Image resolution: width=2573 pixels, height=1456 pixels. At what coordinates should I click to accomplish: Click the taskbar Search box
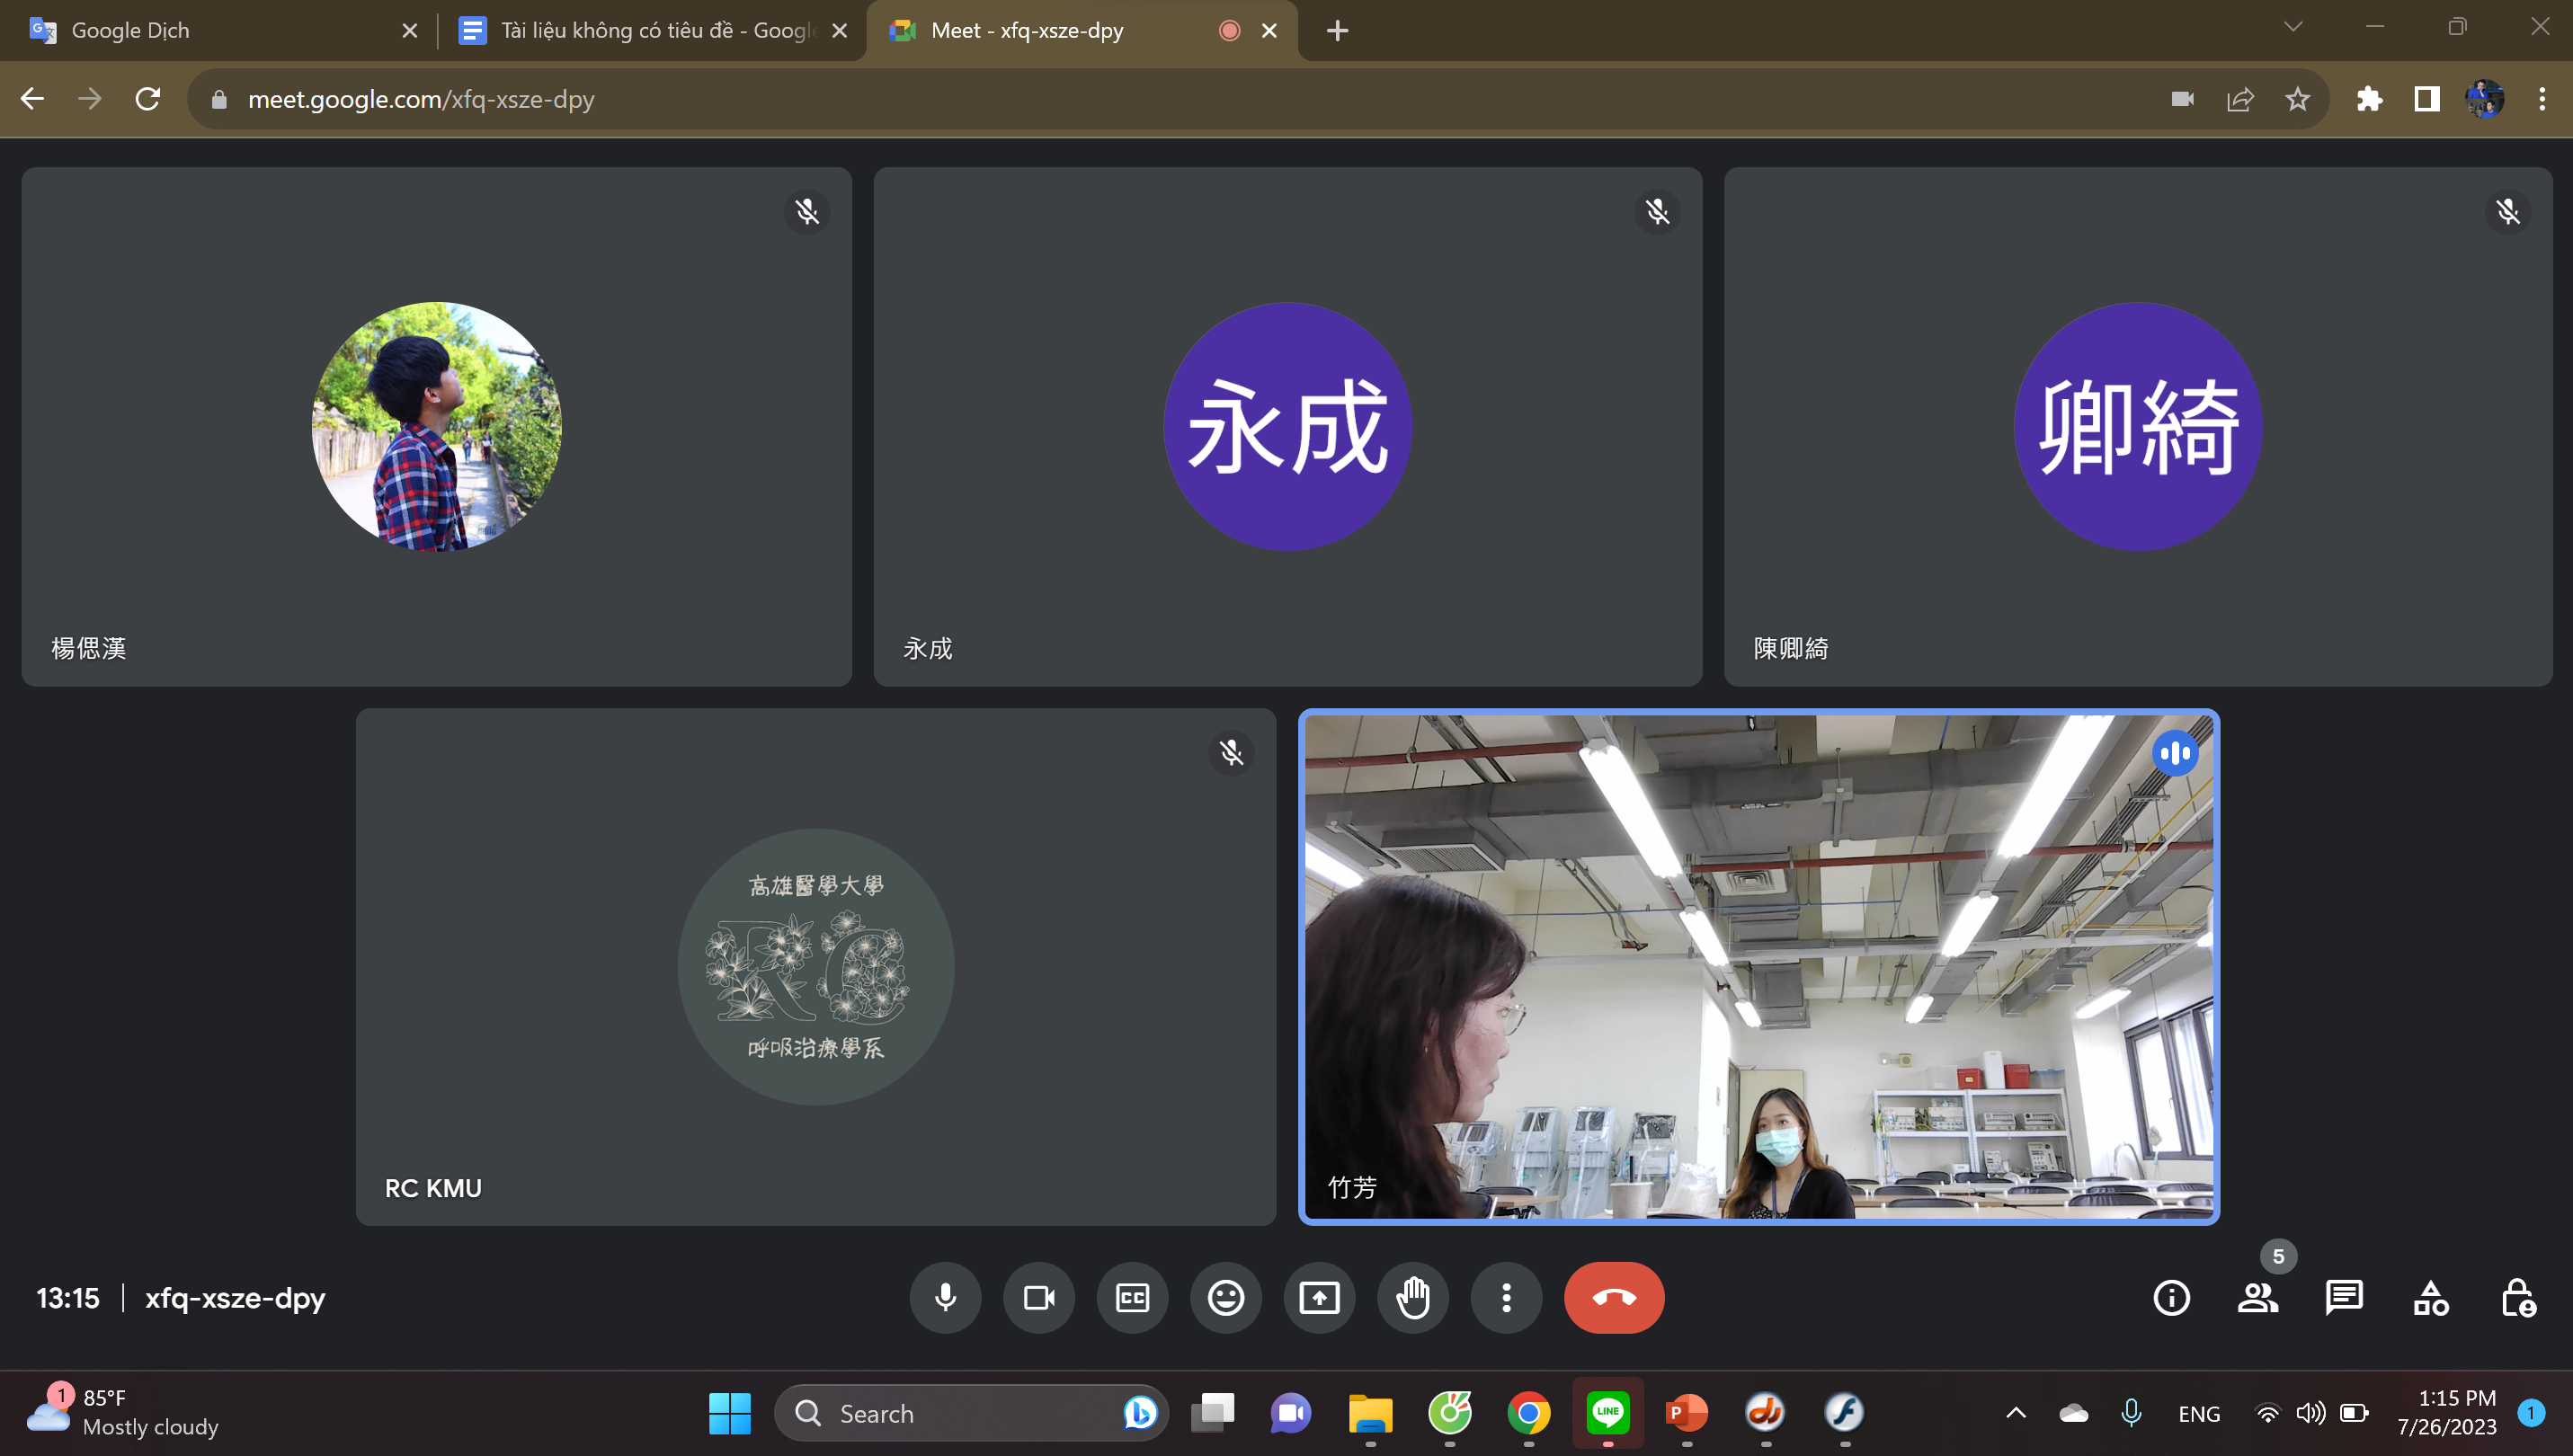click(x=970, y=1413)
